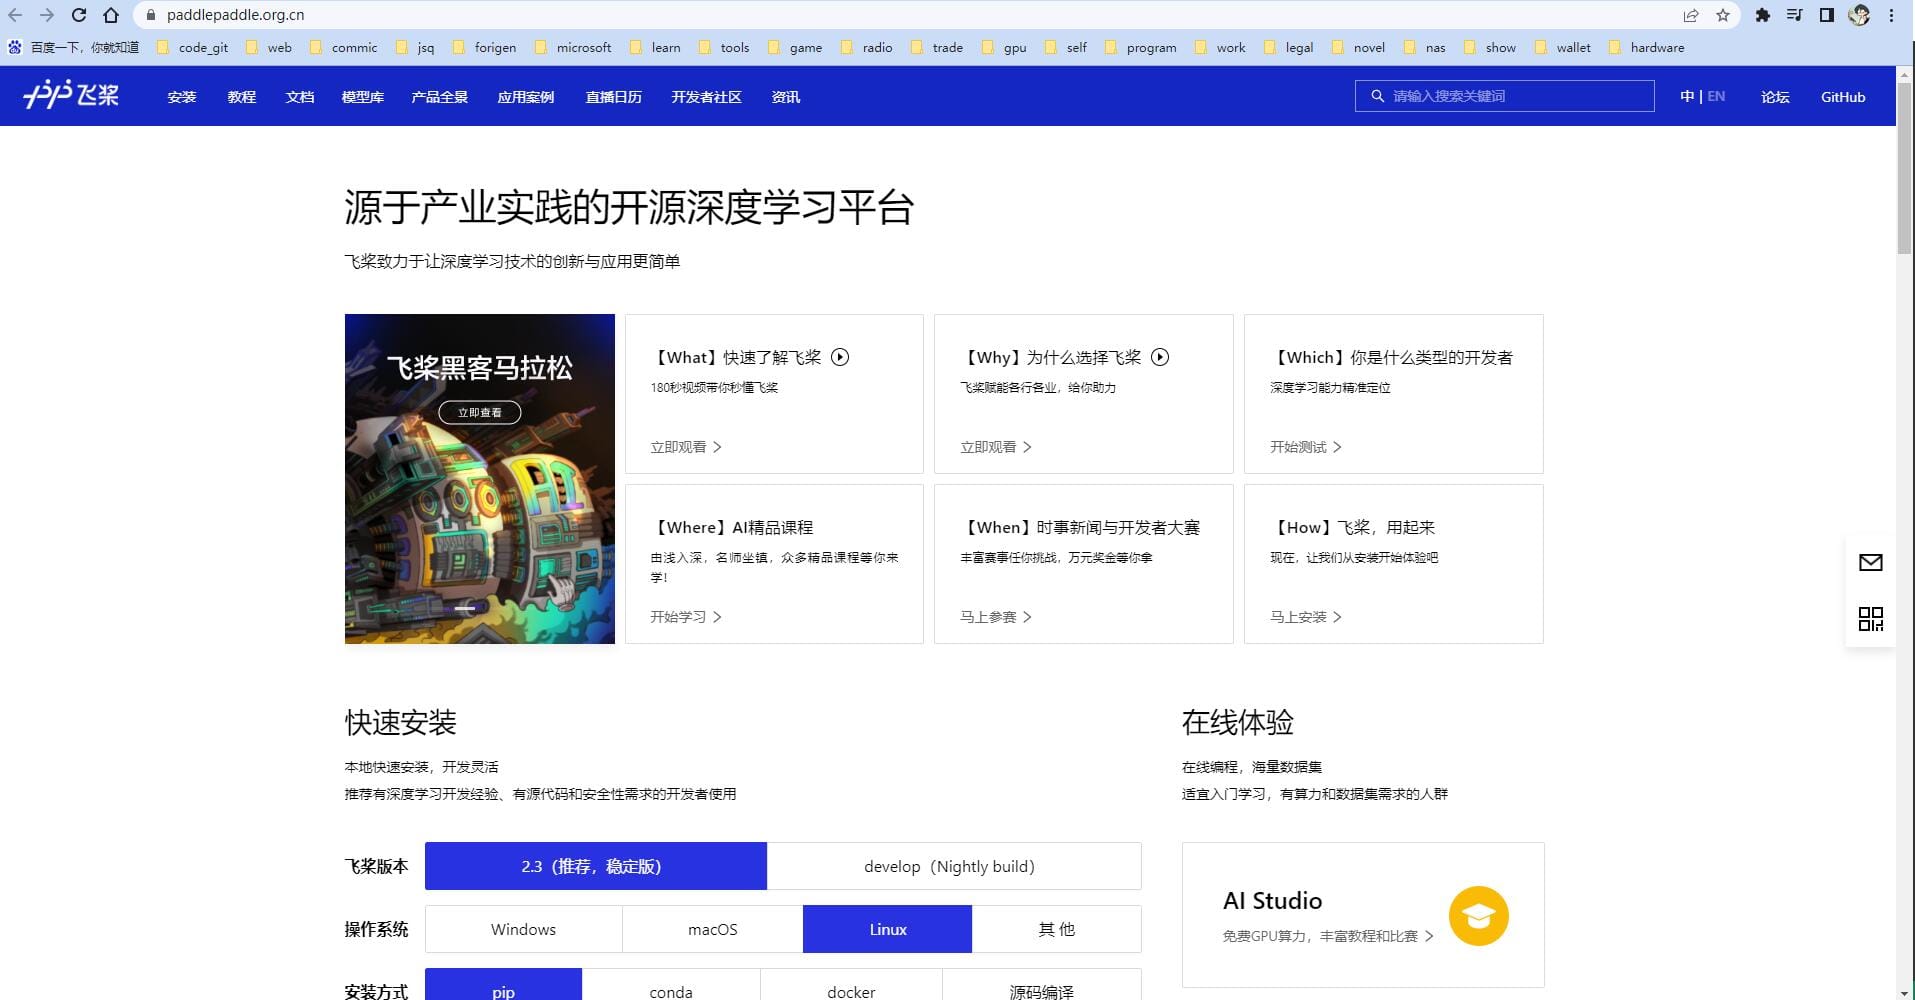Image resolution: width=1915 pixels, height=1000 pixels.
Task: Click the PaddlePaddle 飞桨 logo
Action: 71,95
